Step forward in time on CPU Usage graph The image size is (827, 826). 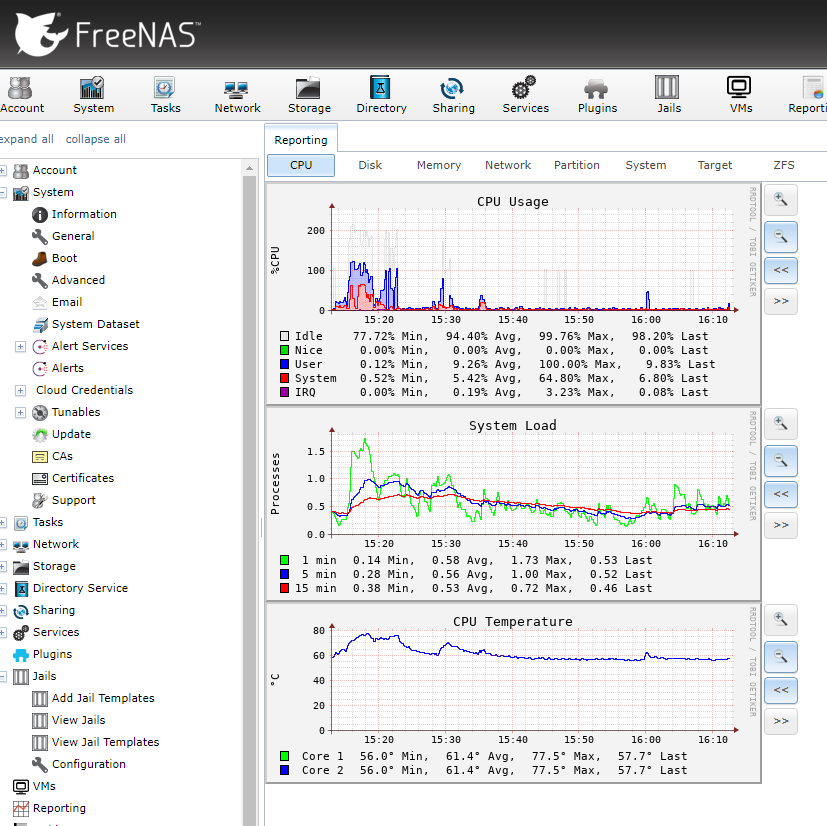coord(781,301)
